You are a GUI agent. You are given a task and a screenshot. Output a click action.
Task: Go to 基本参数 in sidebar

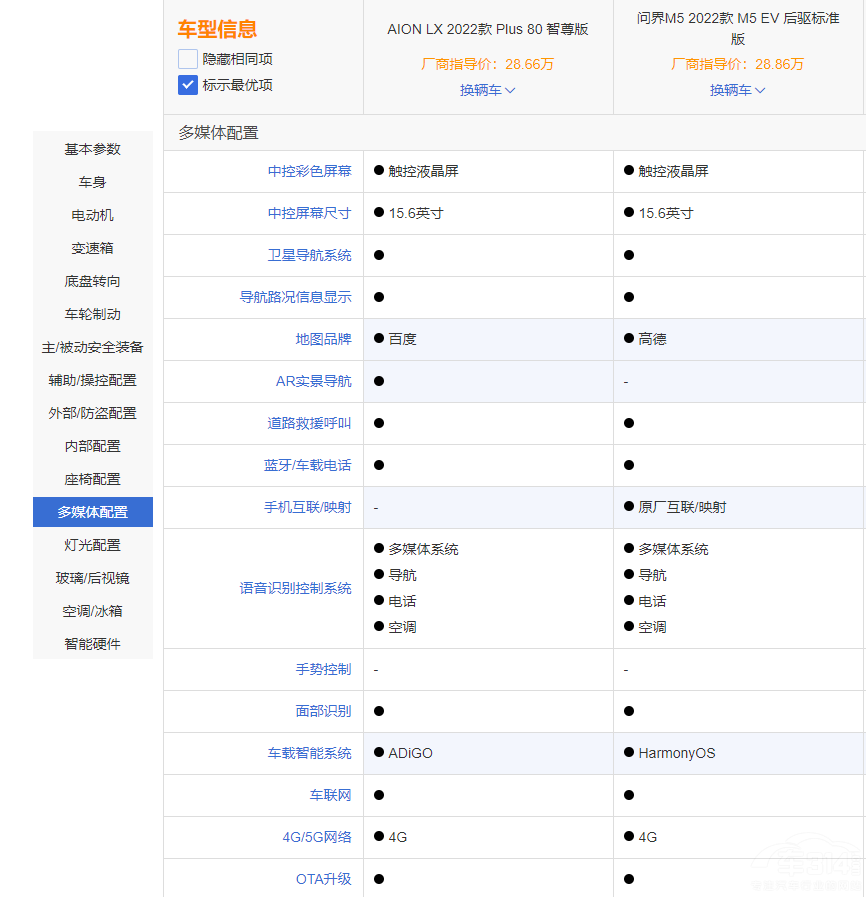[x=92, y=149]
